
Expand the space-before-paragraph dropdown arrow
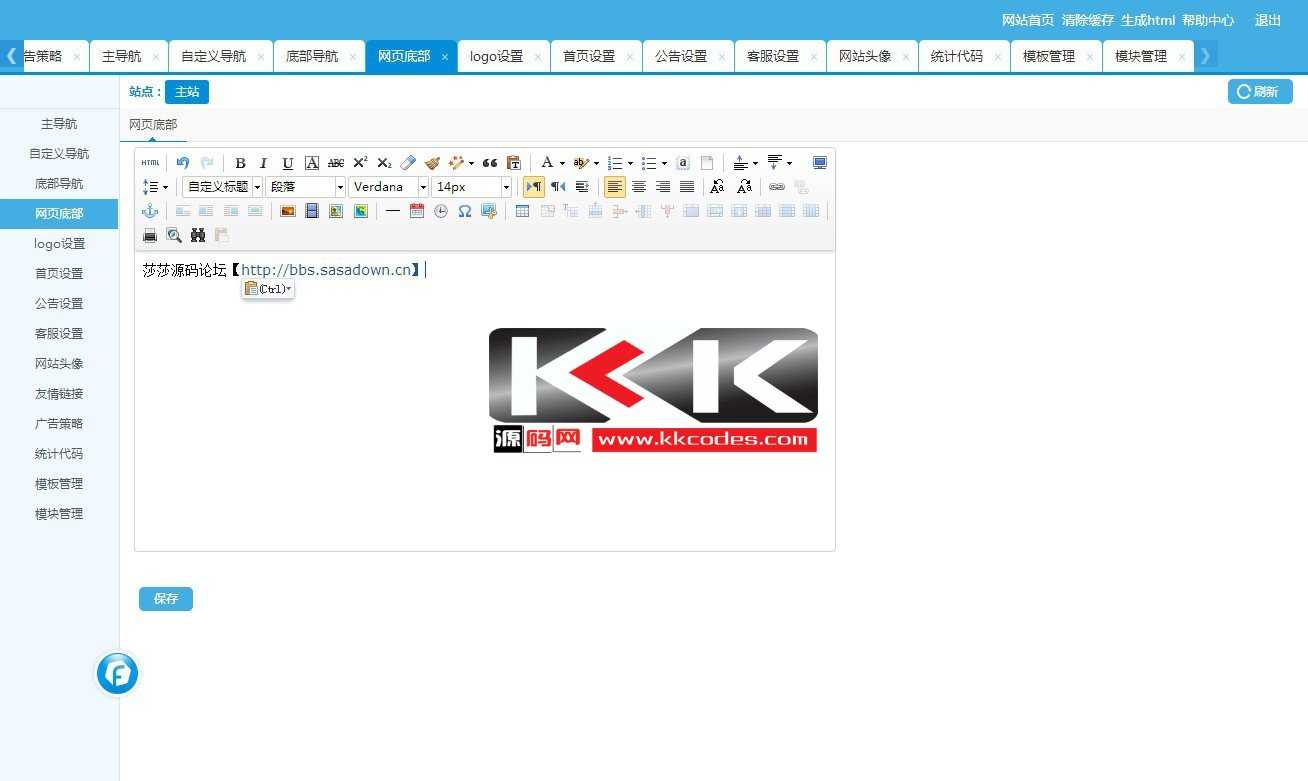click(755, 163)
